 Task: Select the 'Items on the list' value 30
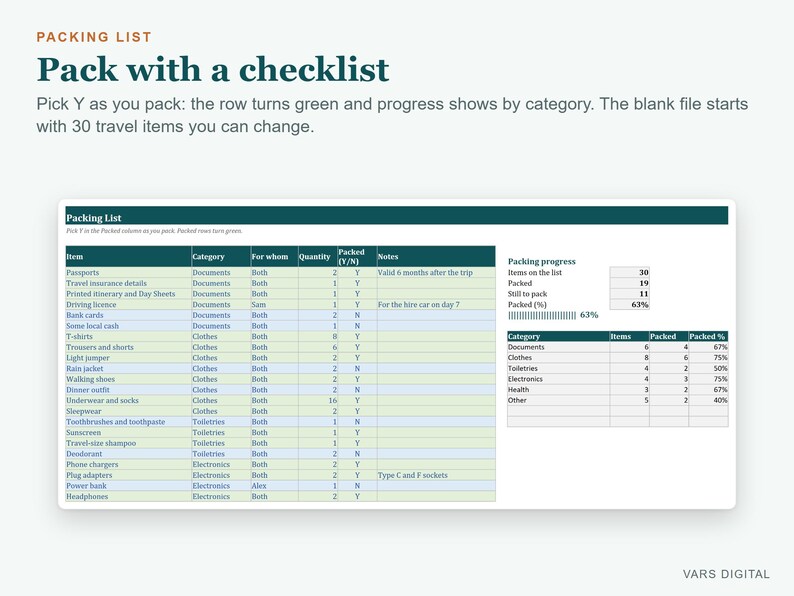coord(629,272)
